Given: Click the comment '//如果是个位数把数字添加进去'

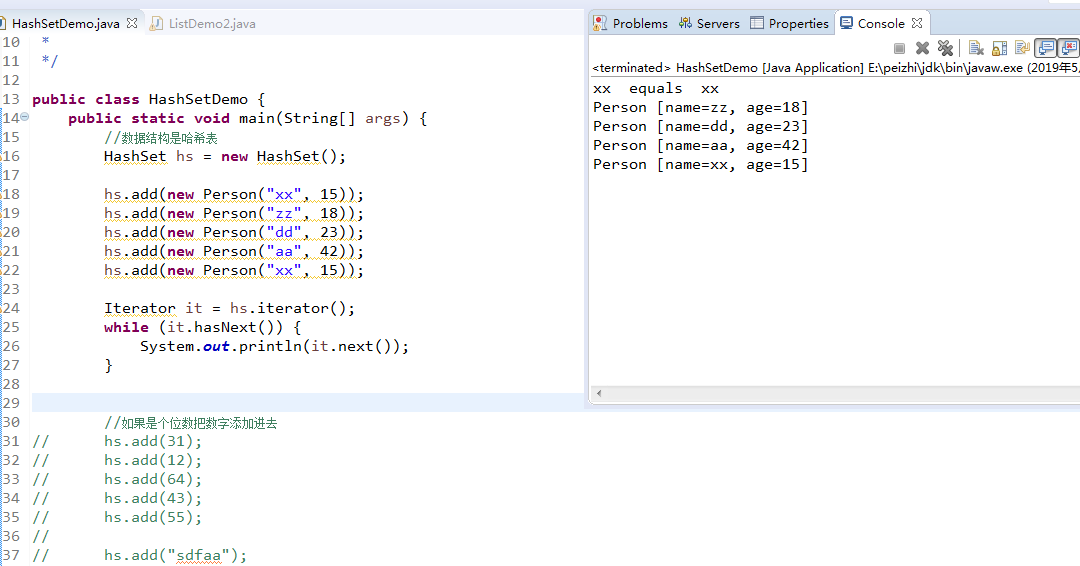Looking at the screenshot, I should (190, 423).
